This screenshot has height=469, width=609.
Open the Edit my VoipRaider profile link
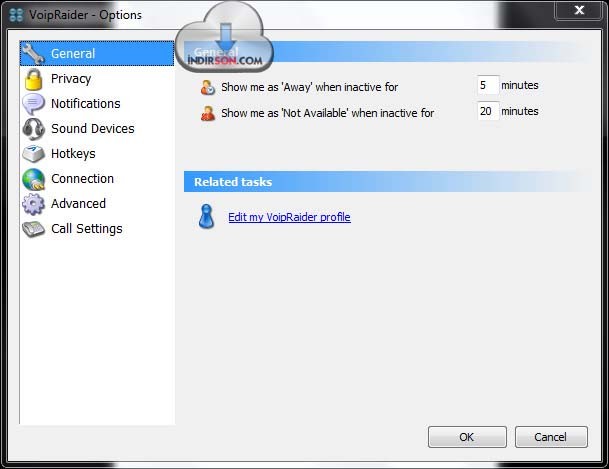point(289,217)
